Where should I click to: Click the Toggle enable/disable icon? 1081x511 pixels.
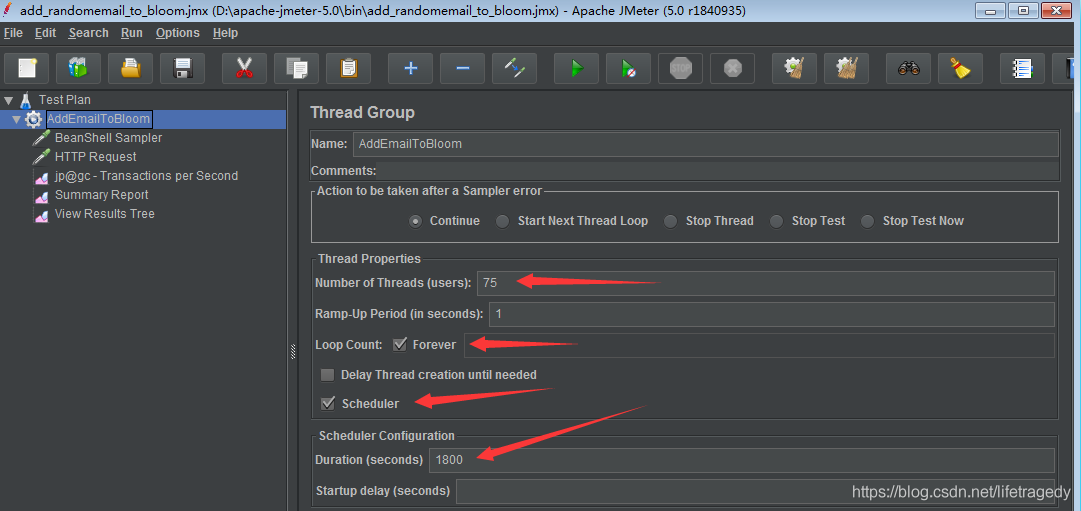pyautogui.click(x=514, y=68)
